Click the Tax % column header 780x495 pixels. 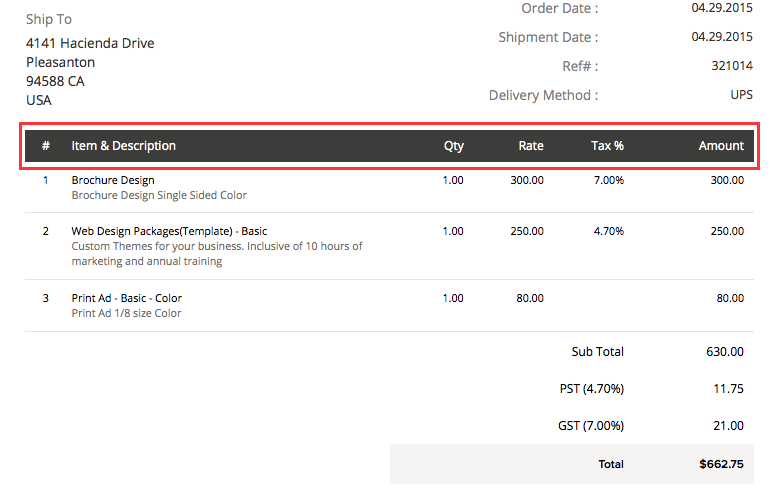coord(607,146)
